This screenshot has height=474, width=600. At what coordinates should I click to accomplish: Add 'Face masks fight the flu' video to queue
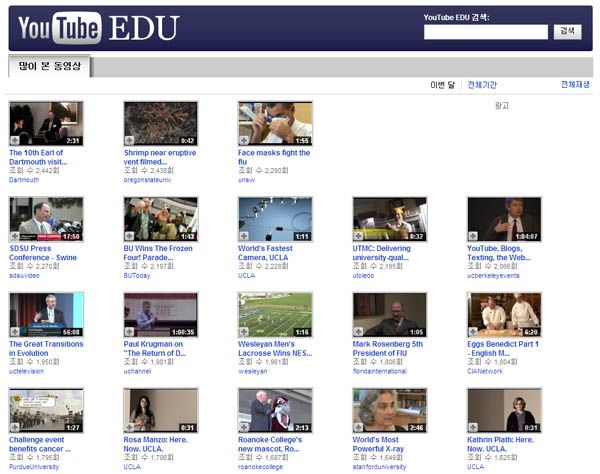tap(244, 140)
